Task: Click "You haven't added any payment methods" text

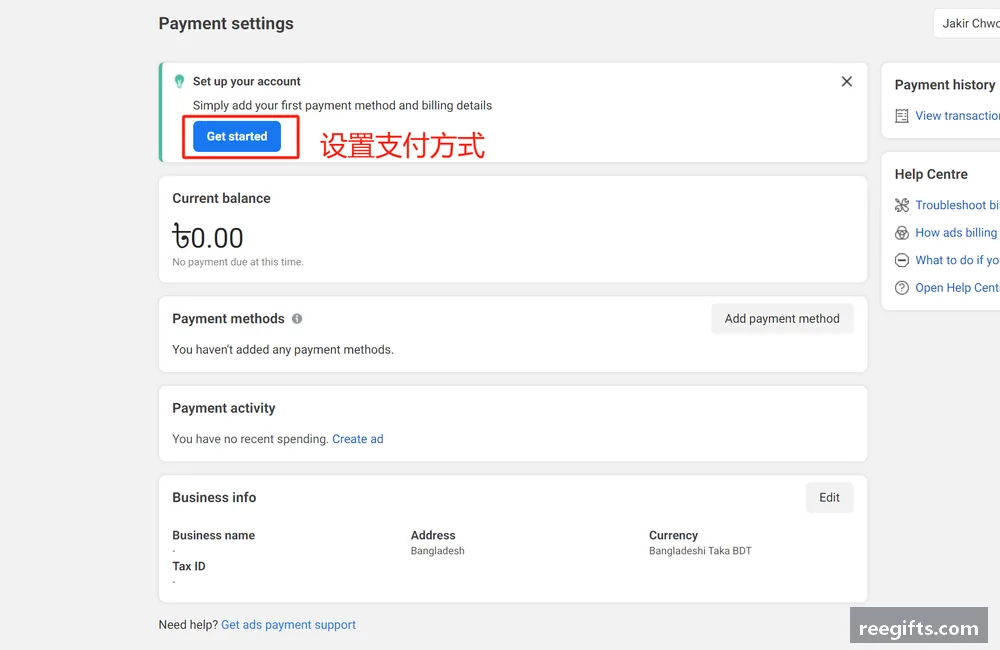Action: coord(283,350)
